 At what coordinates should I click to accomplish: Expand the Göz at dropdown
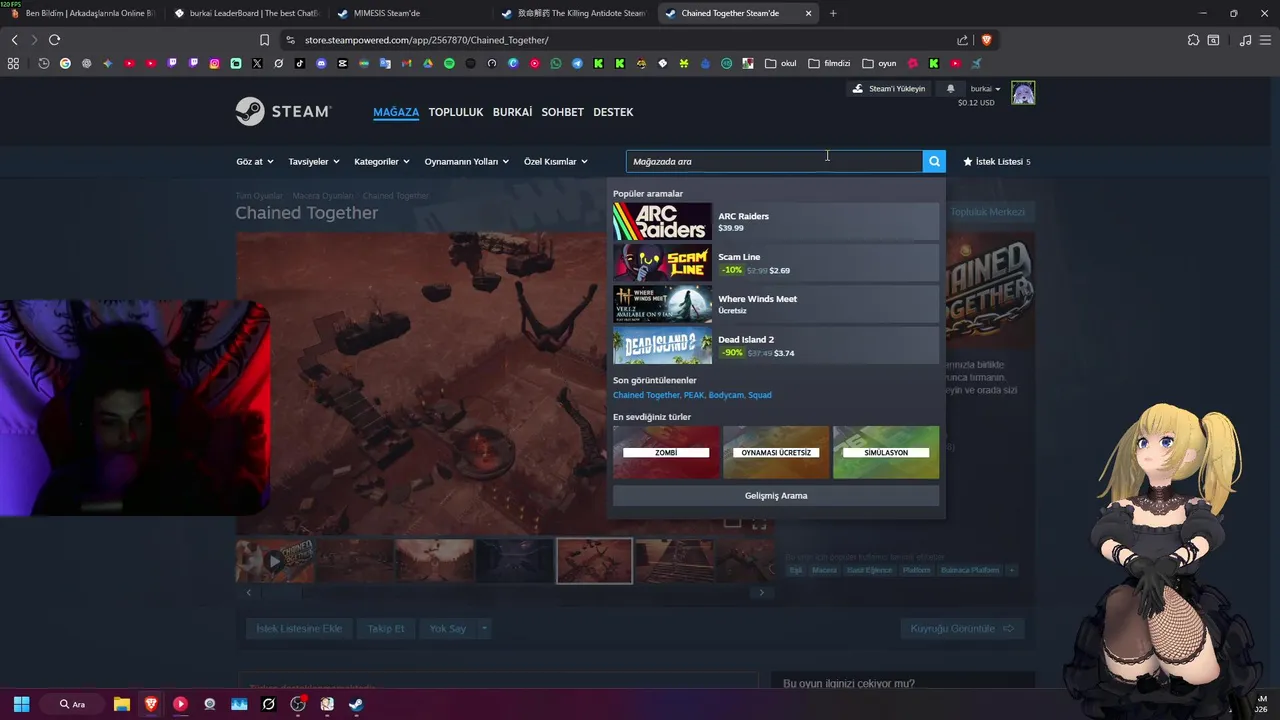click(254, 161)
